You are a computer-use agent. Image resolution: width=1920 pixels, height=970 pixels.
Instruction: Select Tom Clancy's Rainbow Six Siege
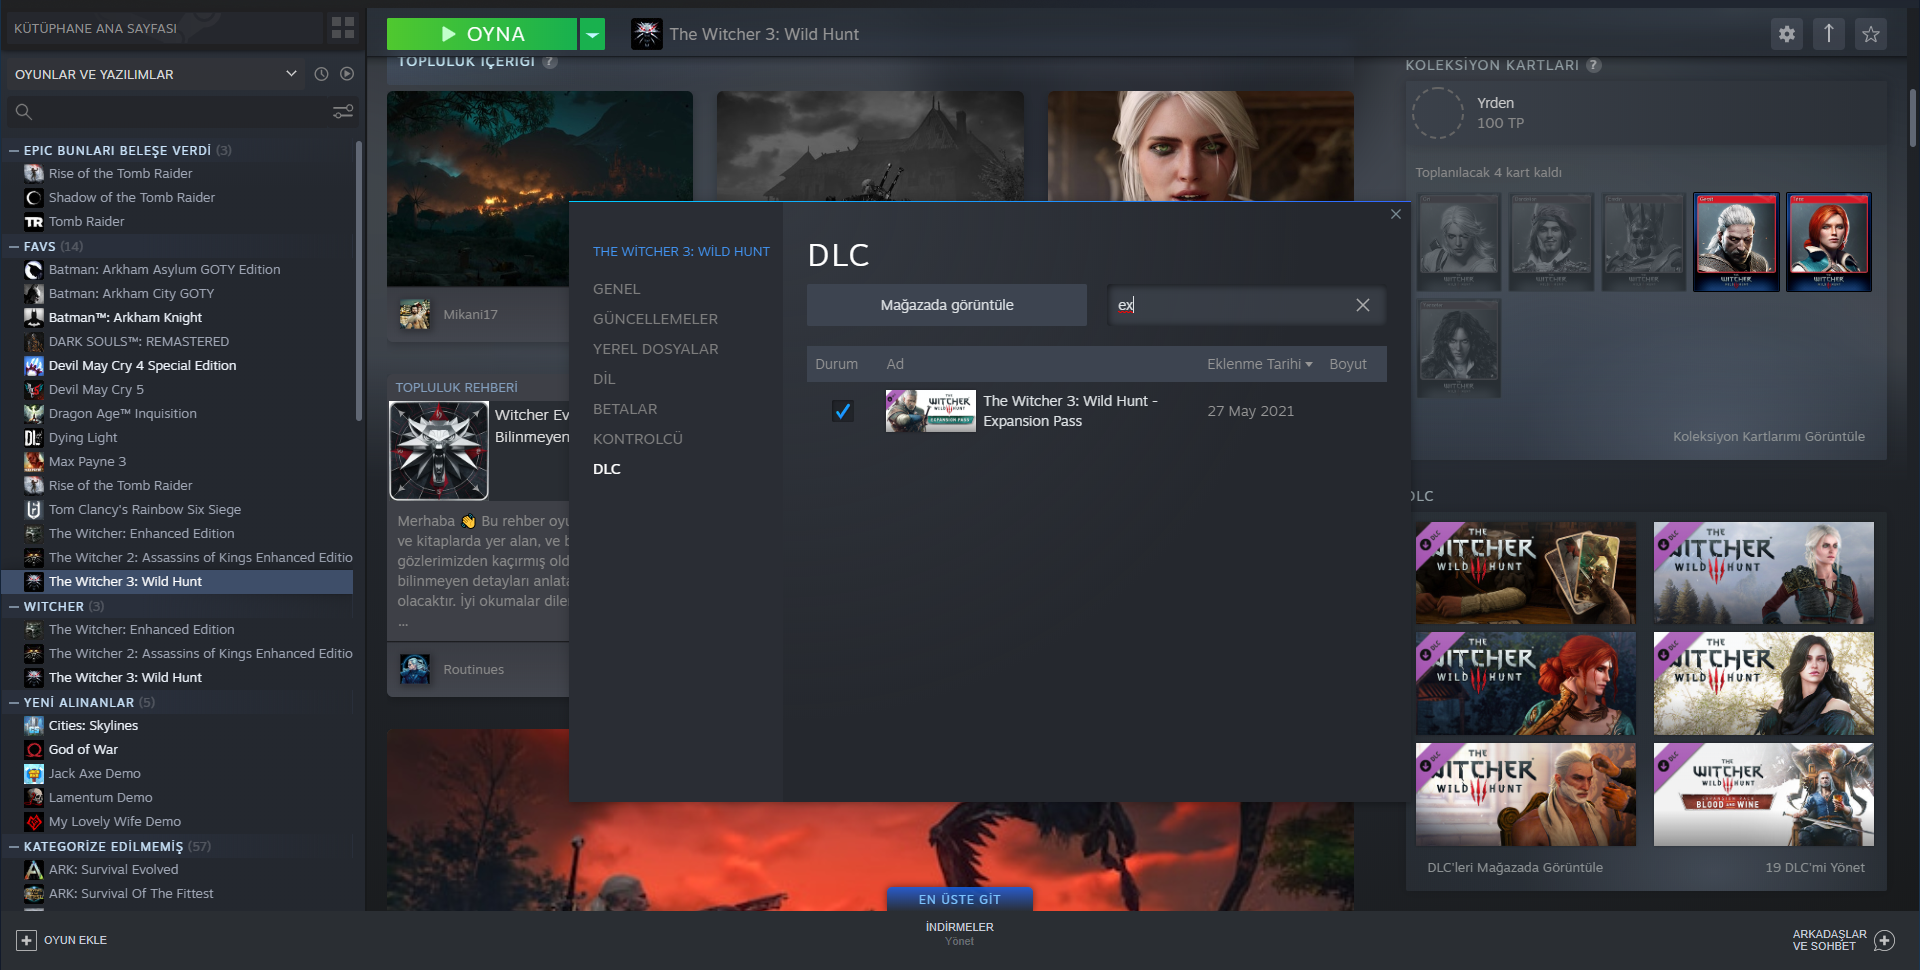pyautogui.click(x=145, y=509)
